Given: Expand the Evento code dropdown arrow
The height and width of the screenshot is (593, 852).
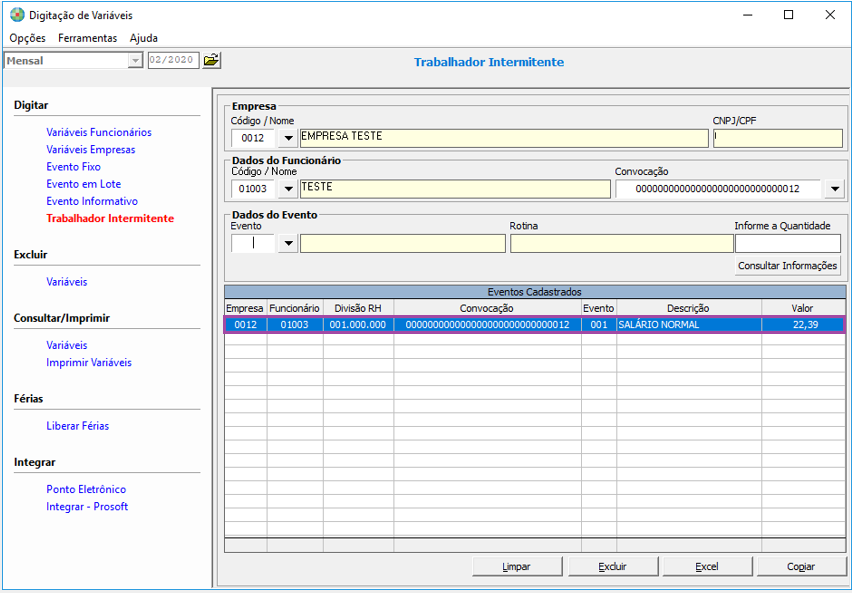Looking at the screenshot, I should click(288, 244).
